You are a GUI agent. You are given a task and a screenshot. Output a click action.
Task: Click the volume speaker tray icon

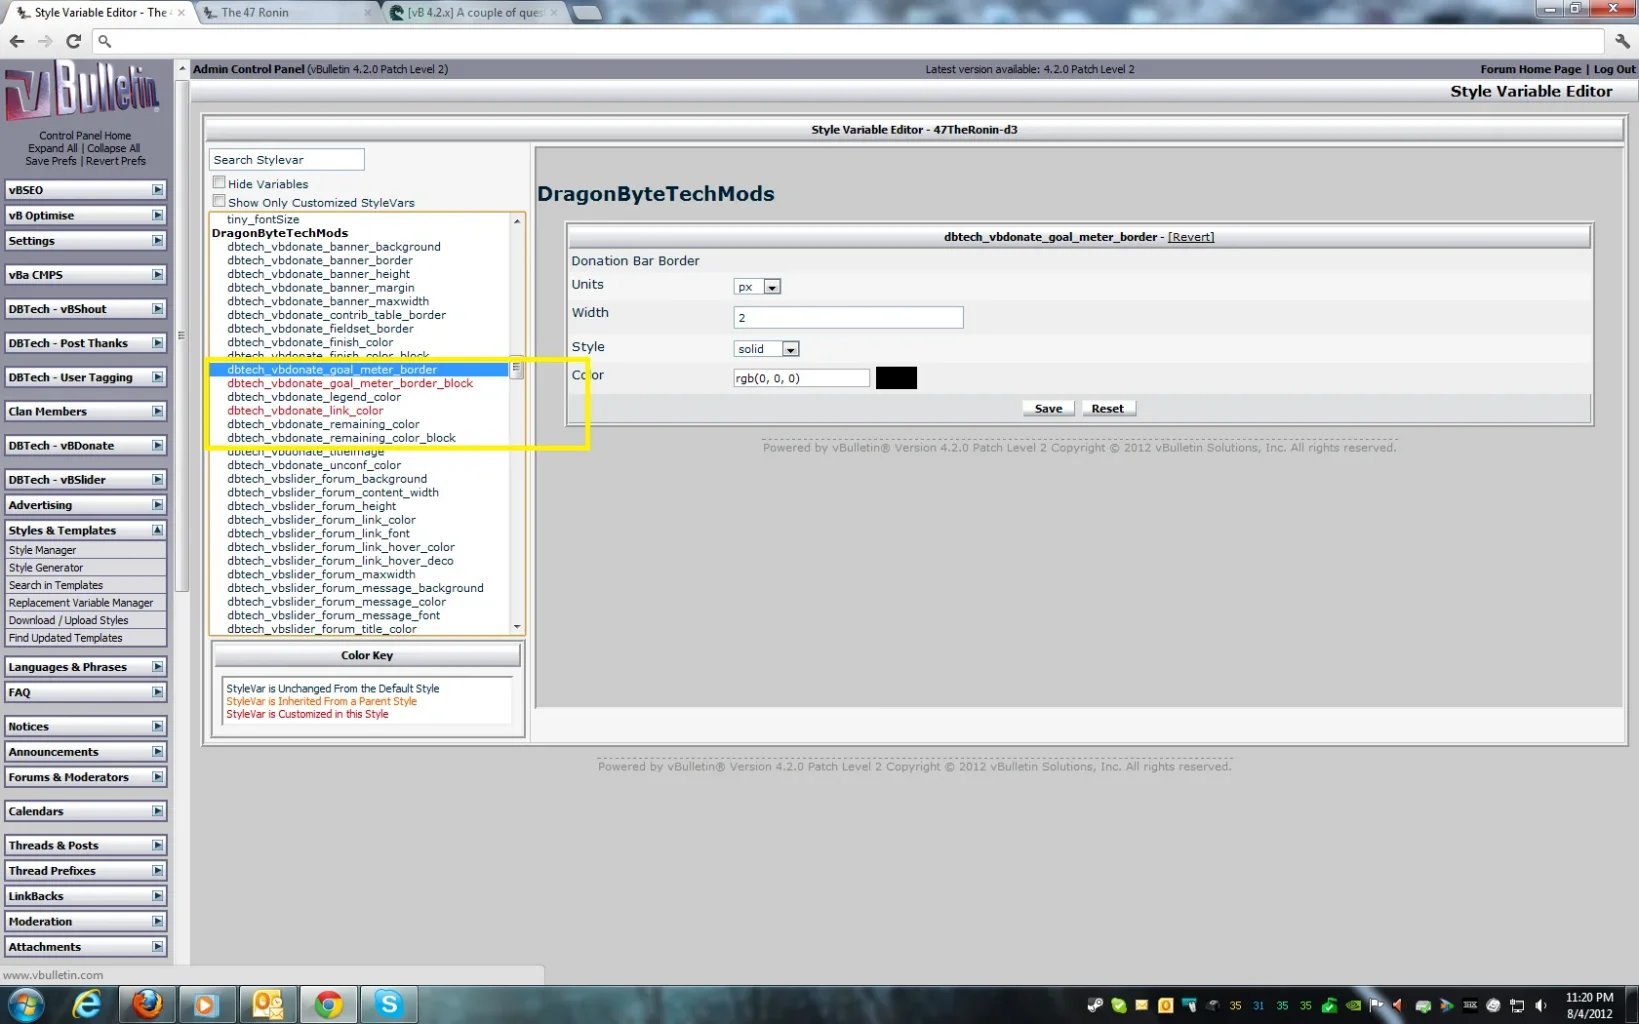(1541, 1005)
